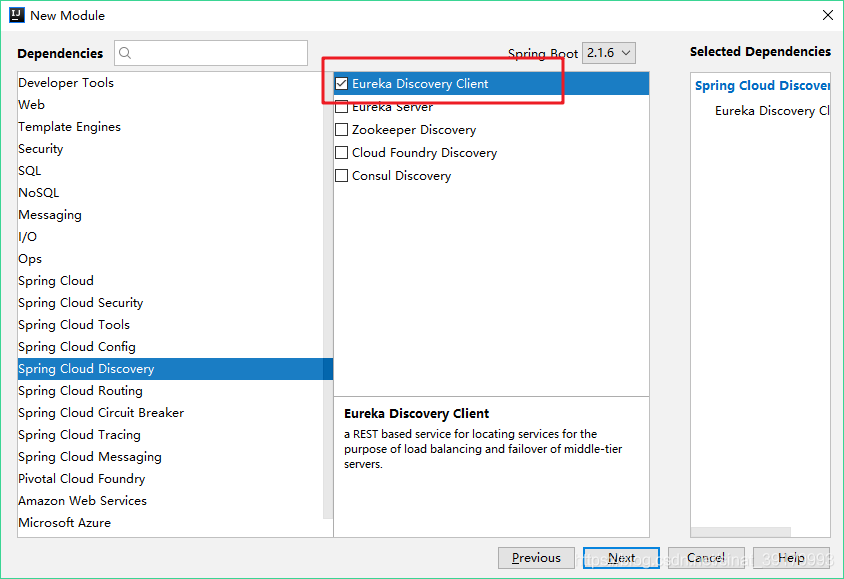Click in the dependencies search field
Image resolution: width=844 pixels, height=579 pixels.
211,53
